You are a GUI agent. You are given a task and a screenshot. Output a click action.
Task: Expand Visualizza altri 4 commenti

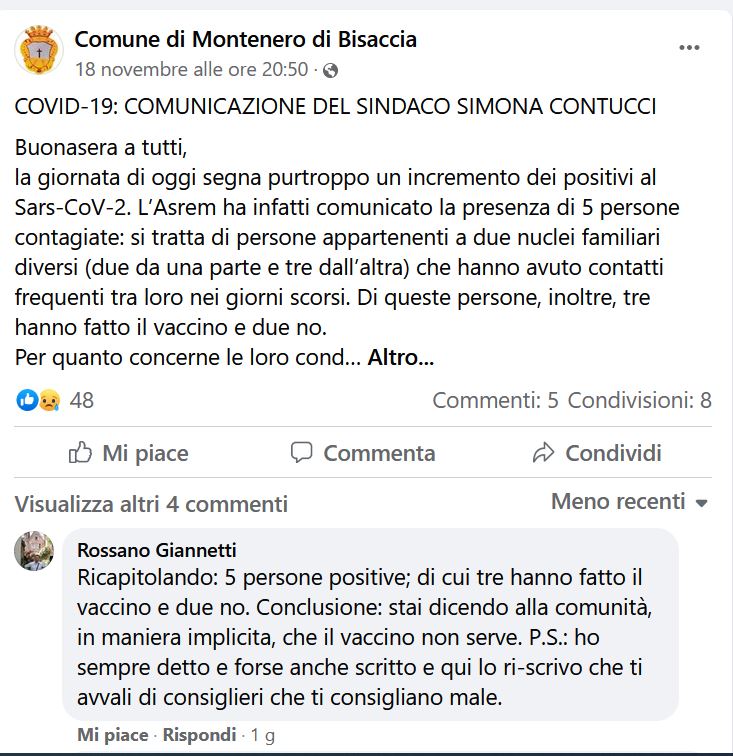pos(151,504)
